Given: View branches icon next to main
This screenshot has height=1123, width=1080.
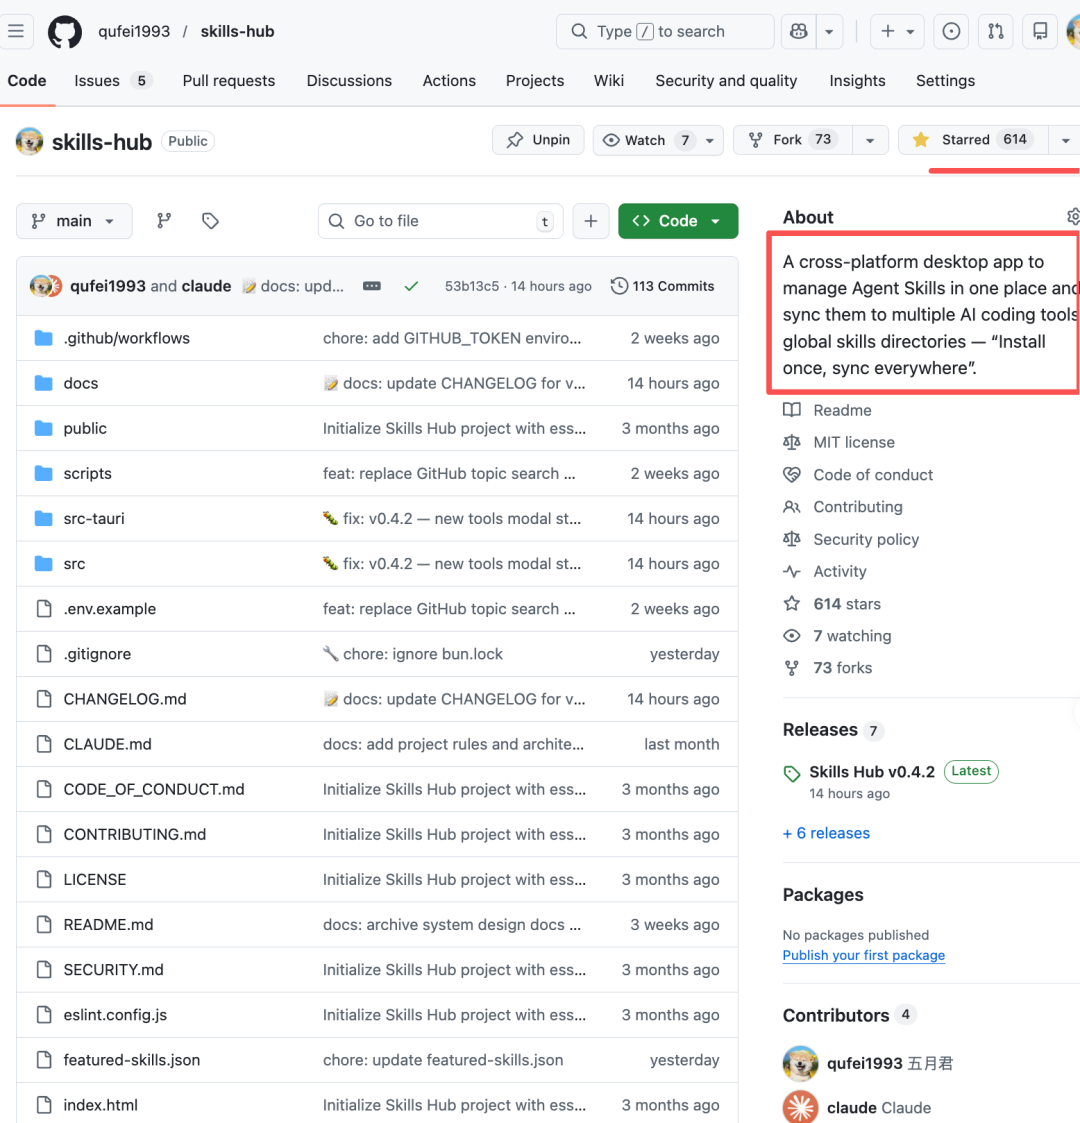Looking at the screenshot, I should click(164, 221).
